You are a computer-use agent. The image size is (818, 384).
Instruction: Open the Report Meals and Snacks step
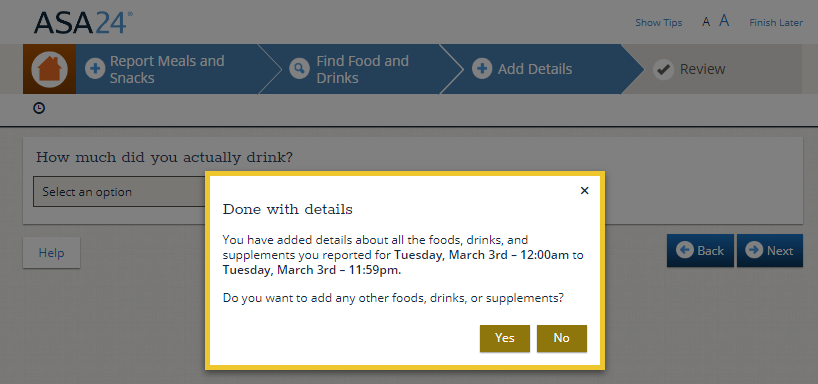(167, 69)
